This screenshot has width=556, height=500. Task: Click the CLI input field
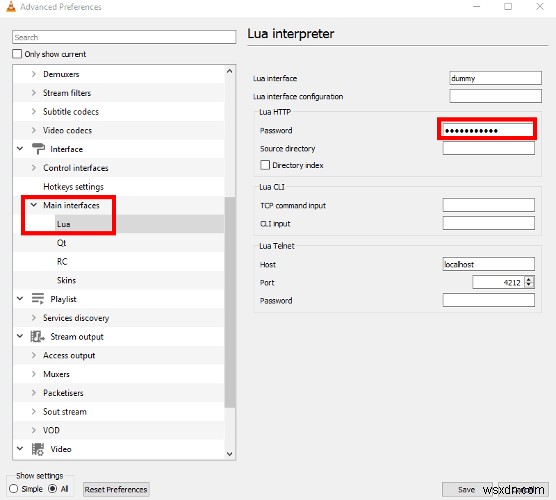489,223
